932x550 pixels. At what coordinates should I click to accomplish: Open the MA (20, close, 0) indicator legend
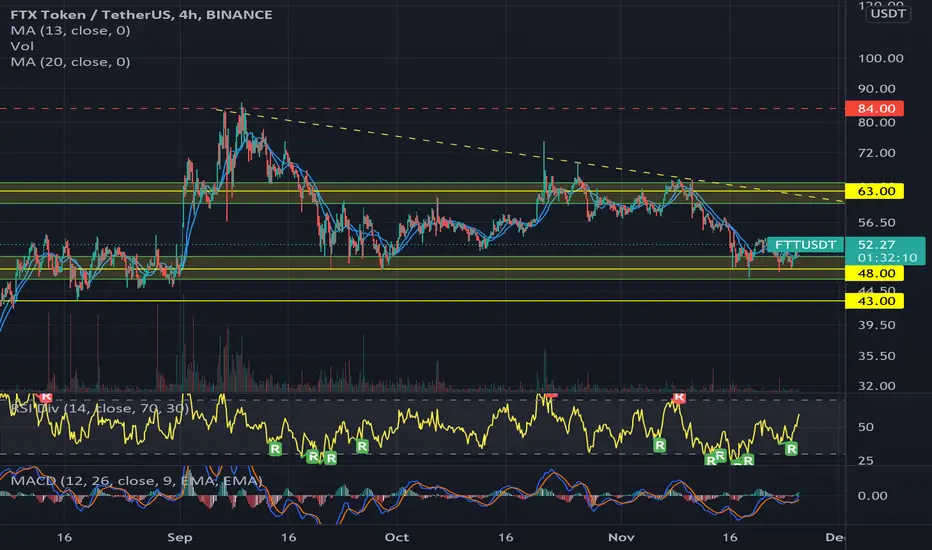[70, 62]
